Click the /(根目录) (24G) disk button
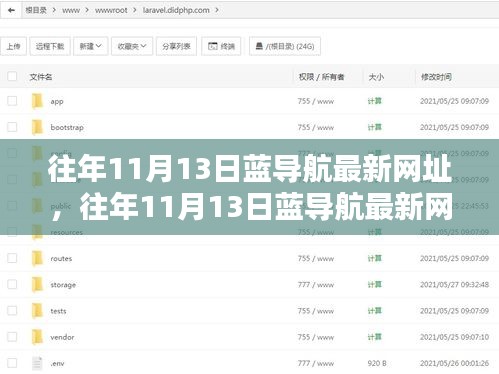The image size is (499, 374). 285,46
